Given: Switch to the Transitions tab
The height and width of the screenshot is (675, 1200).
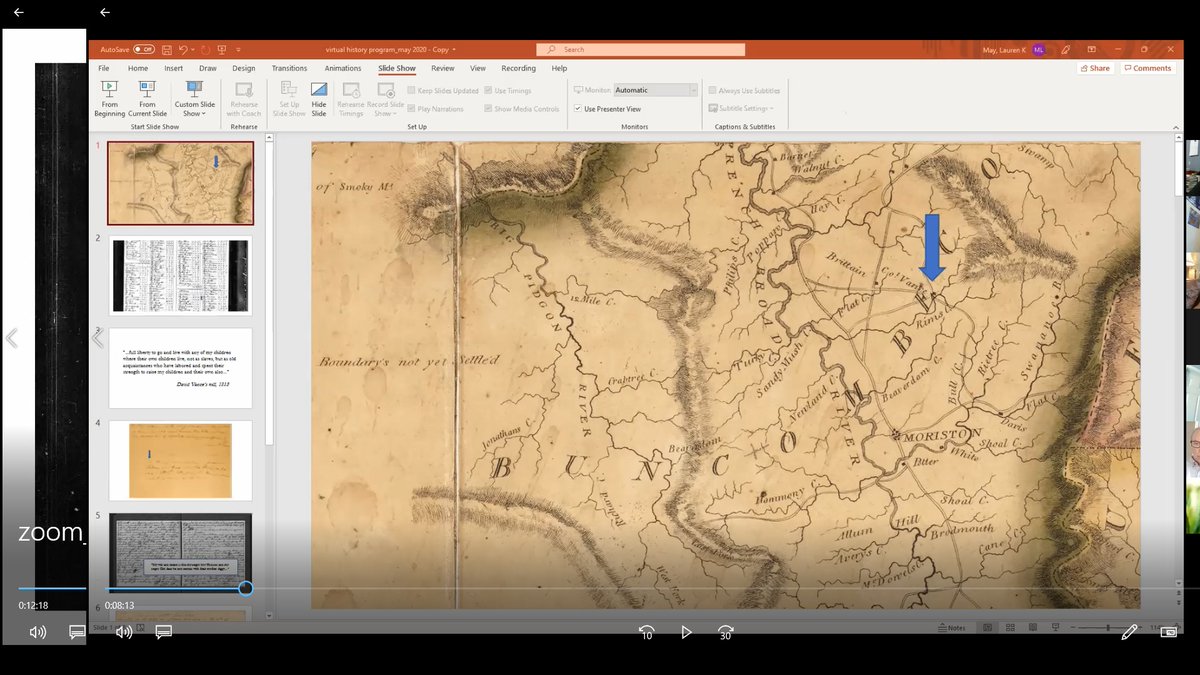Looking at the screenshot, I should (x=289, y=68).
